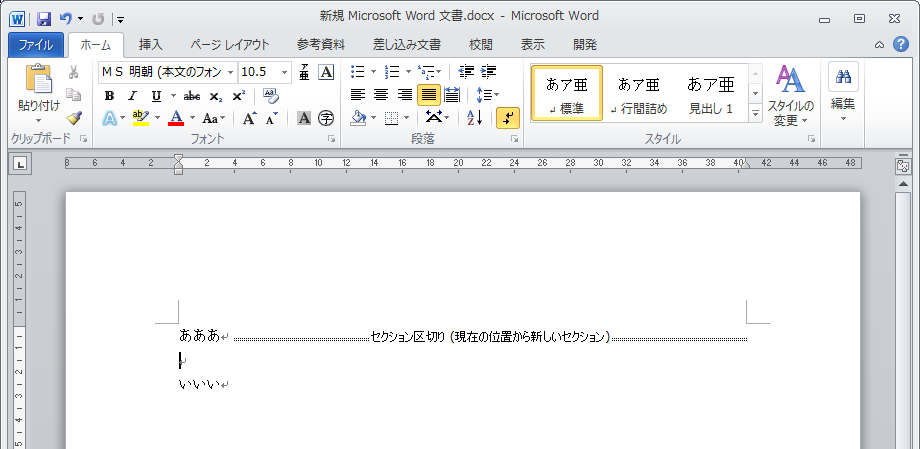Image resolution: width=920 pixels, height=449 pixels.
Task: Switch to the ページ レイアウト tab
Action: coord(230,44)
